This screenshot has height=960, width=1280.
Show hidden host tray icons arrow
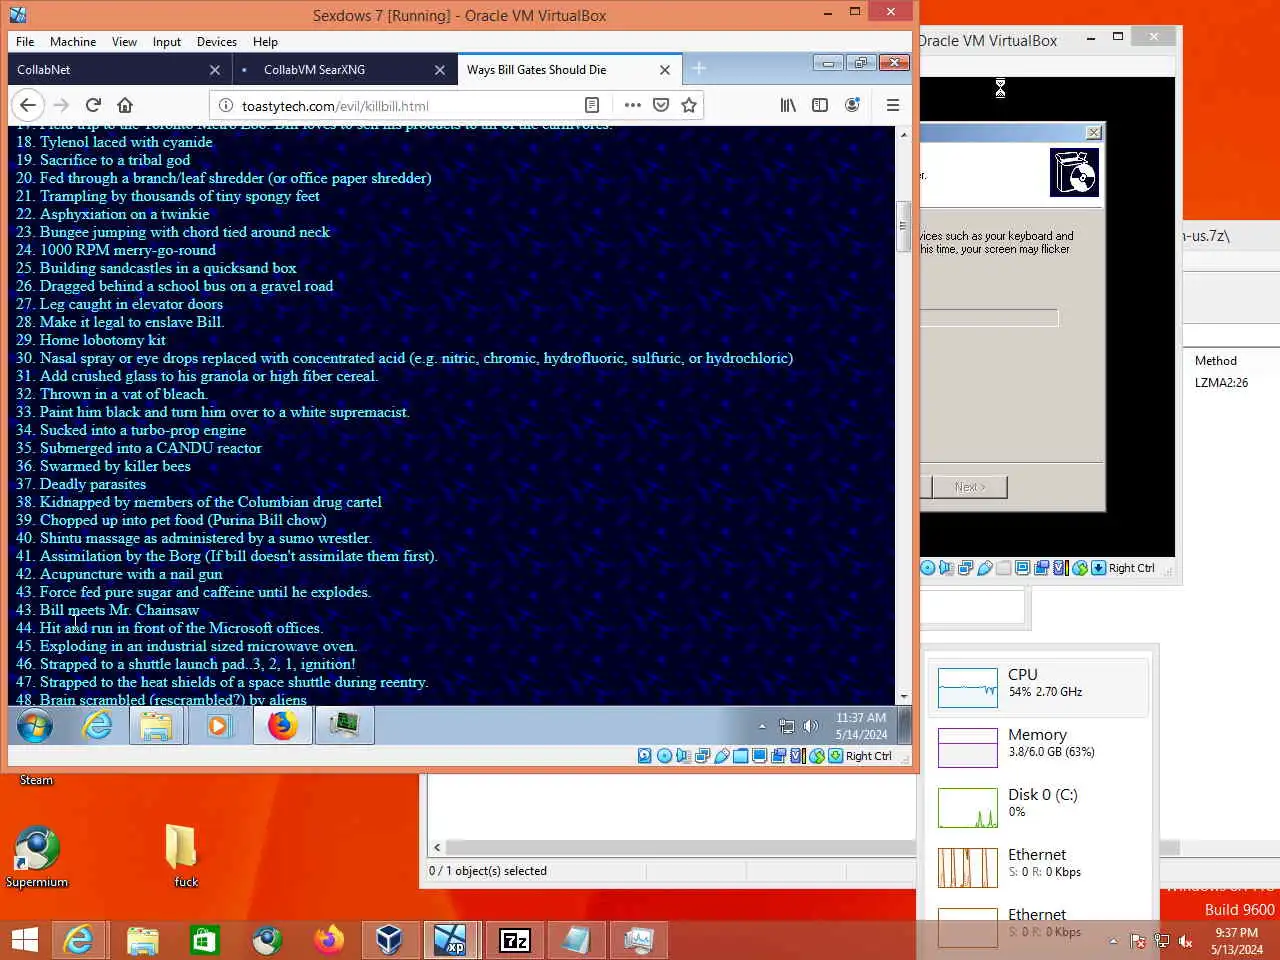pos(1113,941)
